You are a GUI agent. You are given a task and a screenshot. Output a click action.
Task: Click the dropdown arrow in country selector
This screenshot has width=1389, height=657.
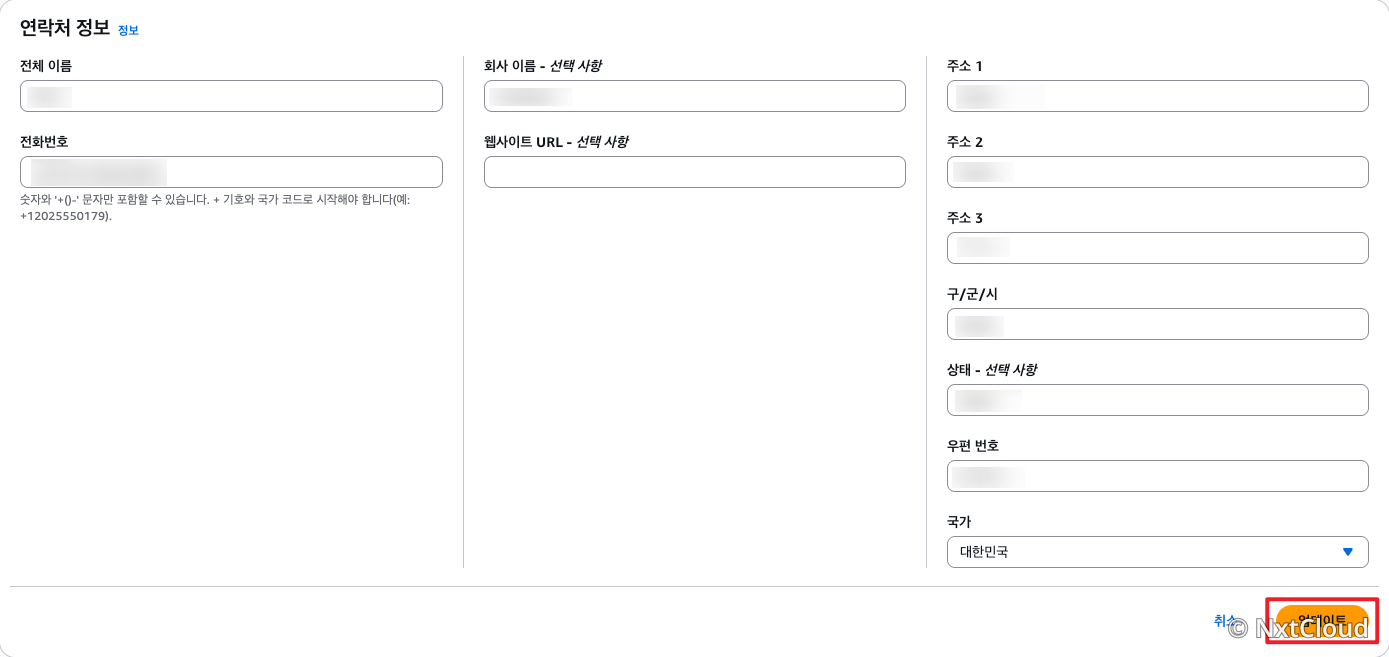pos(1347,552)
